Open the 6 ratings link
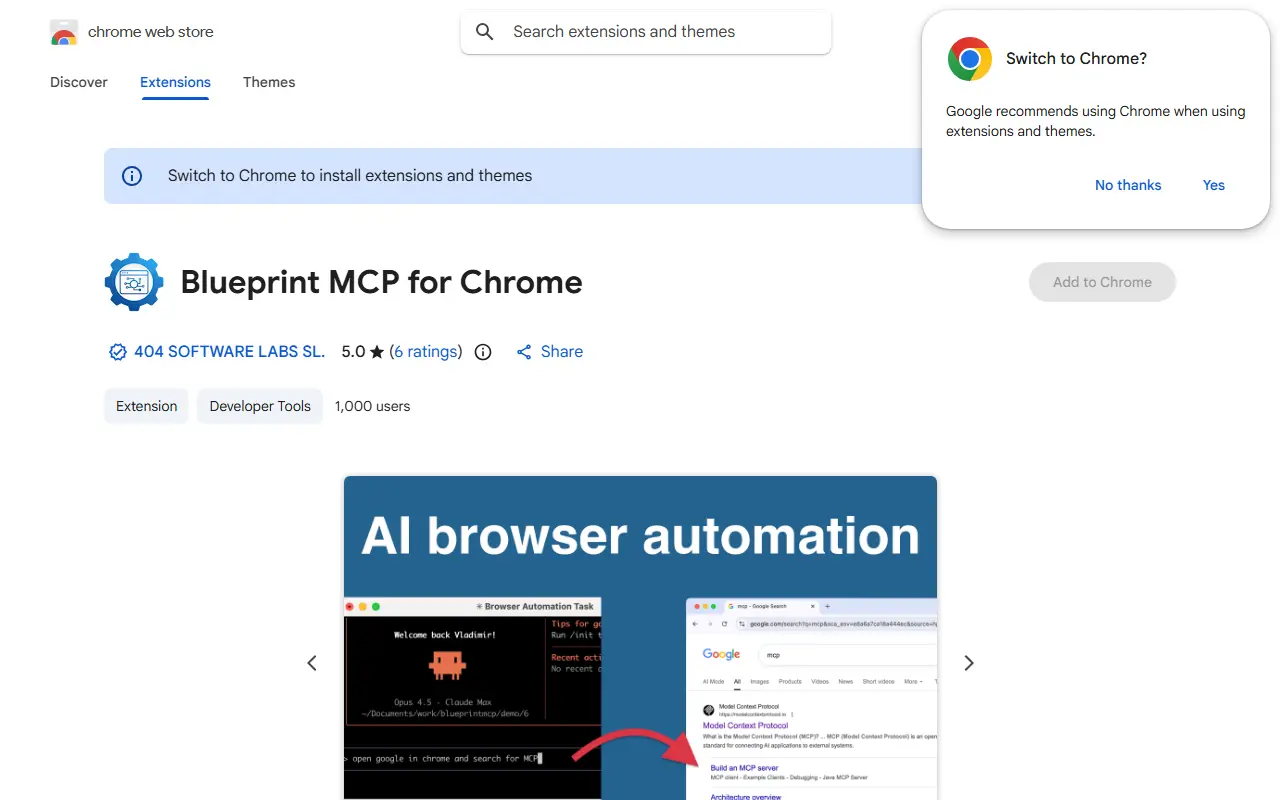The image size is (1280, 800). [428, 352]
